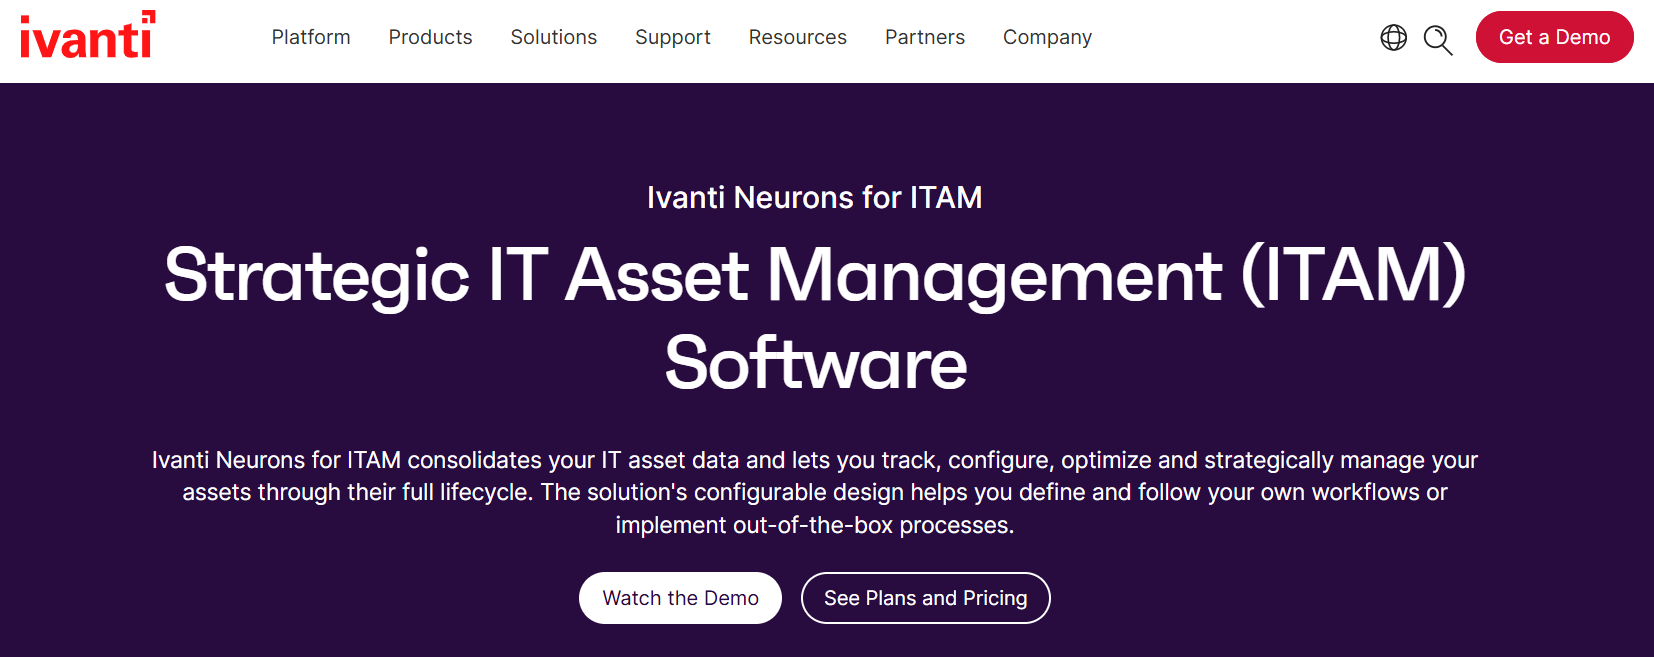Viewport: 1654px width, 657px height.
Task: Click the Get a Demo button
Action: point(1554,37)
